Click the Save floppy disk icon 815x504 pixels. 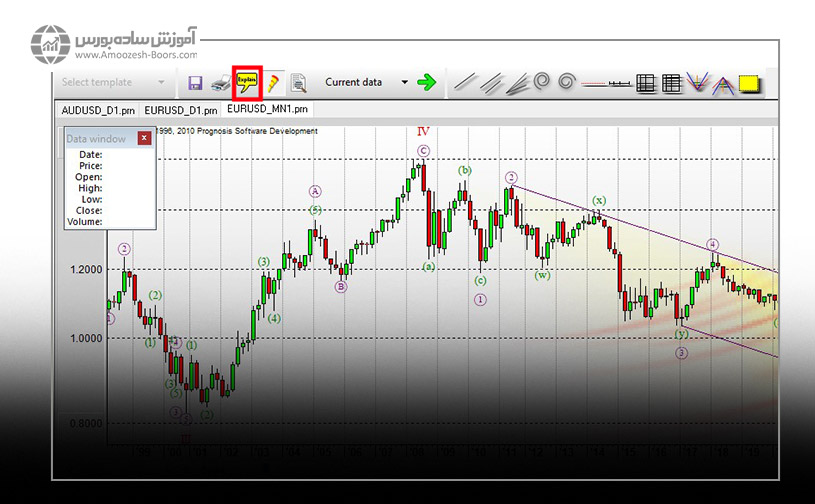point(195,83)
